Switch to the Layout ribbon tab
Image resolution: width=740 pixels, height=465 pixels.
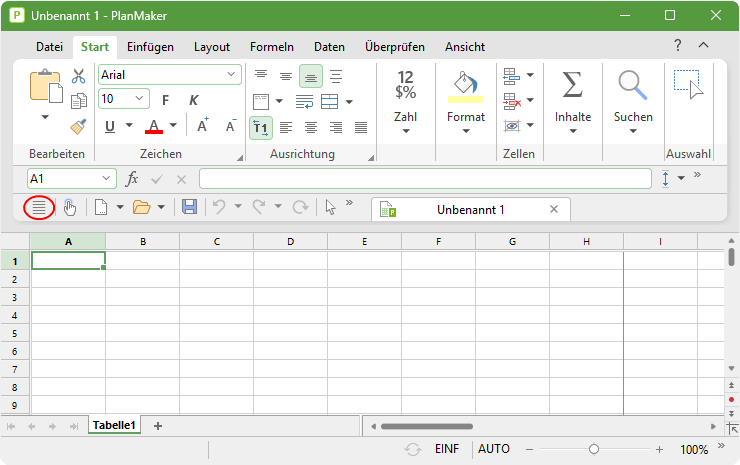point(211,47)
